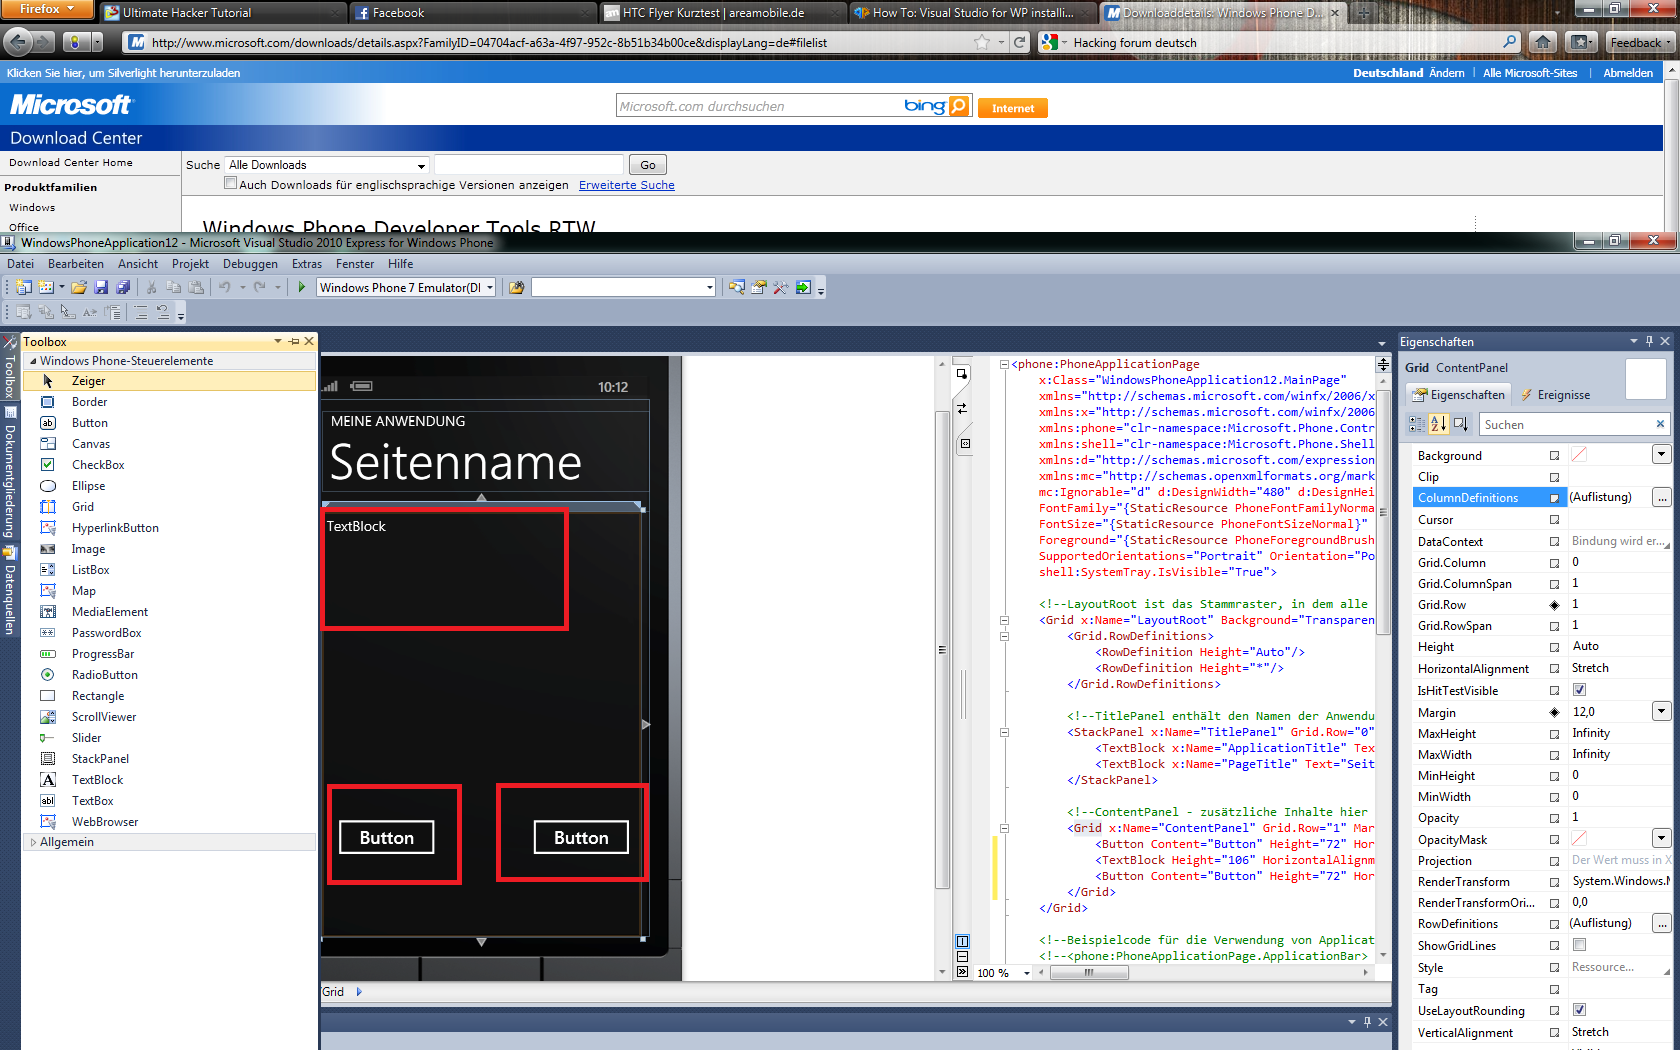Open the Toolbox toolbar icon

pos(781,288)
